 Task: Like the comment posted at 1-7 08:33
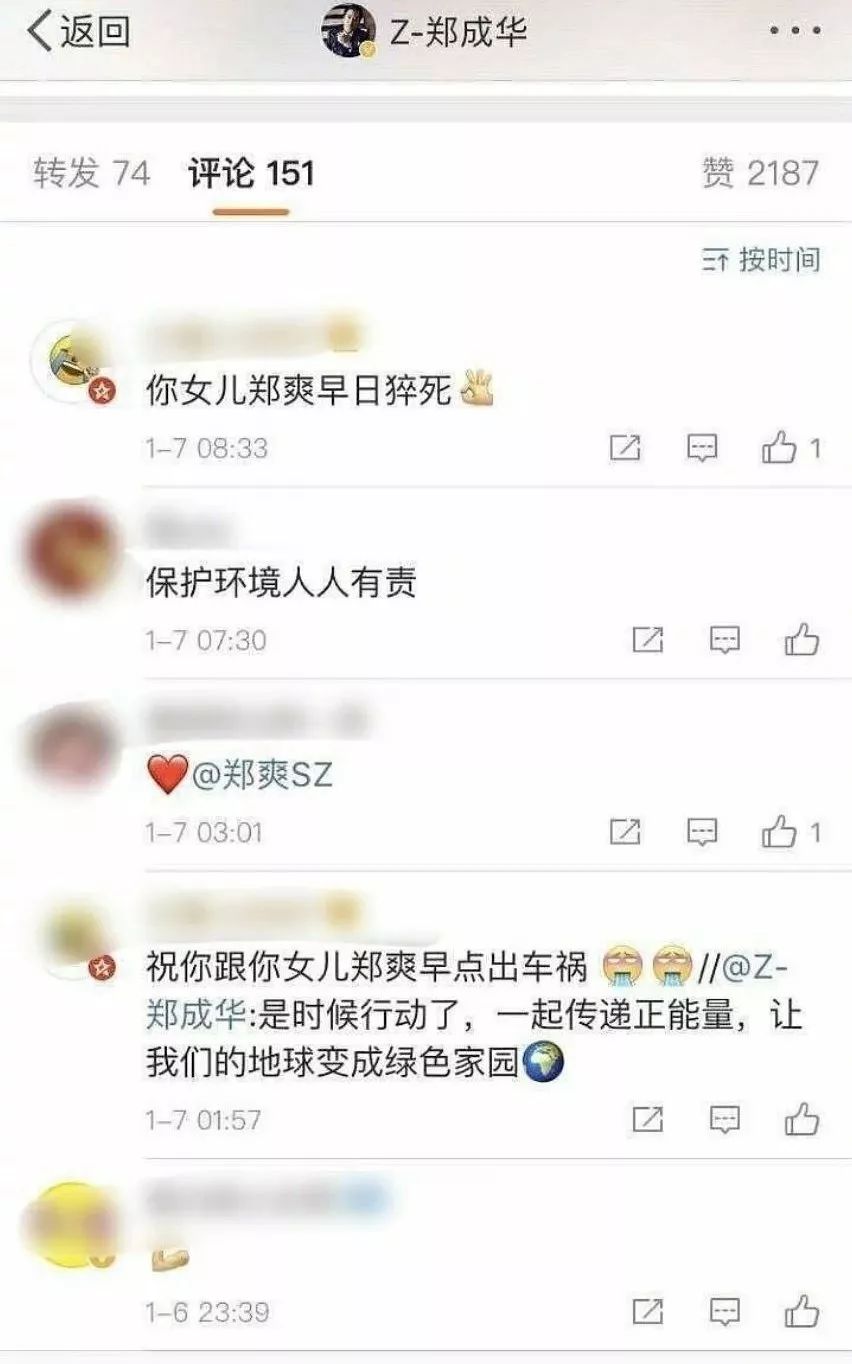coord(789,448)
